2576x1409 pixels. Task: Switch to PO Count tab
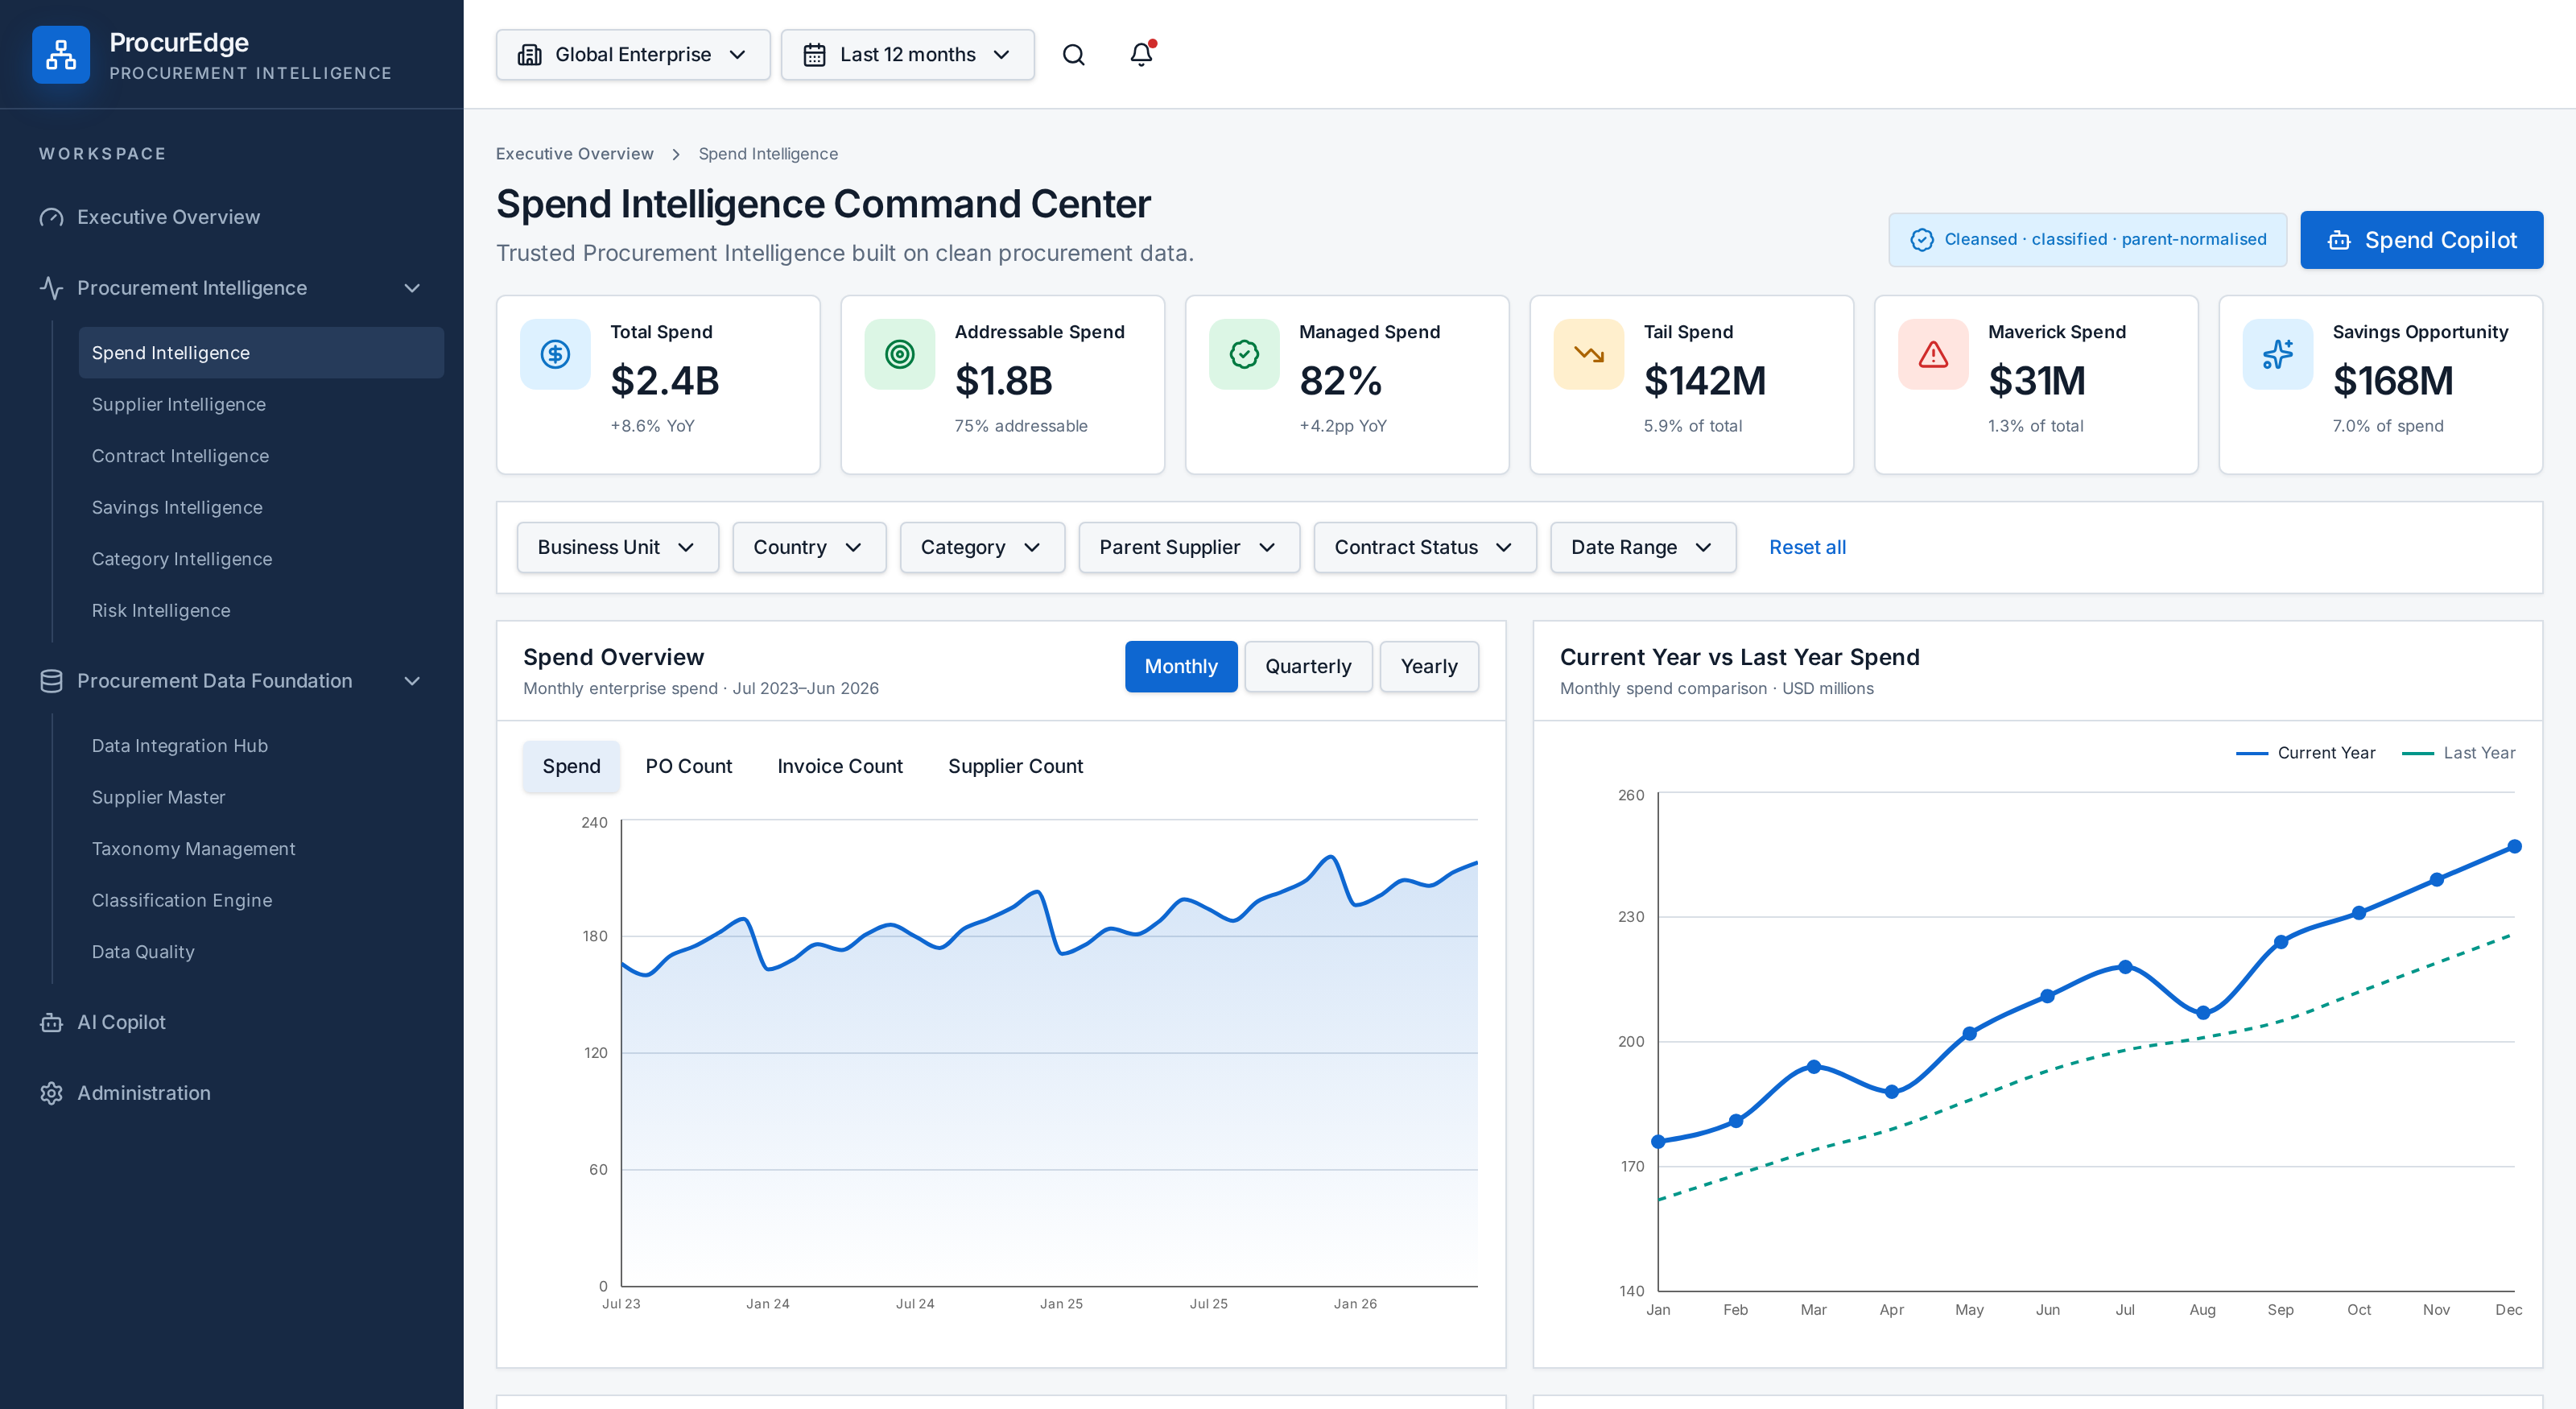(x=688, y=766)
